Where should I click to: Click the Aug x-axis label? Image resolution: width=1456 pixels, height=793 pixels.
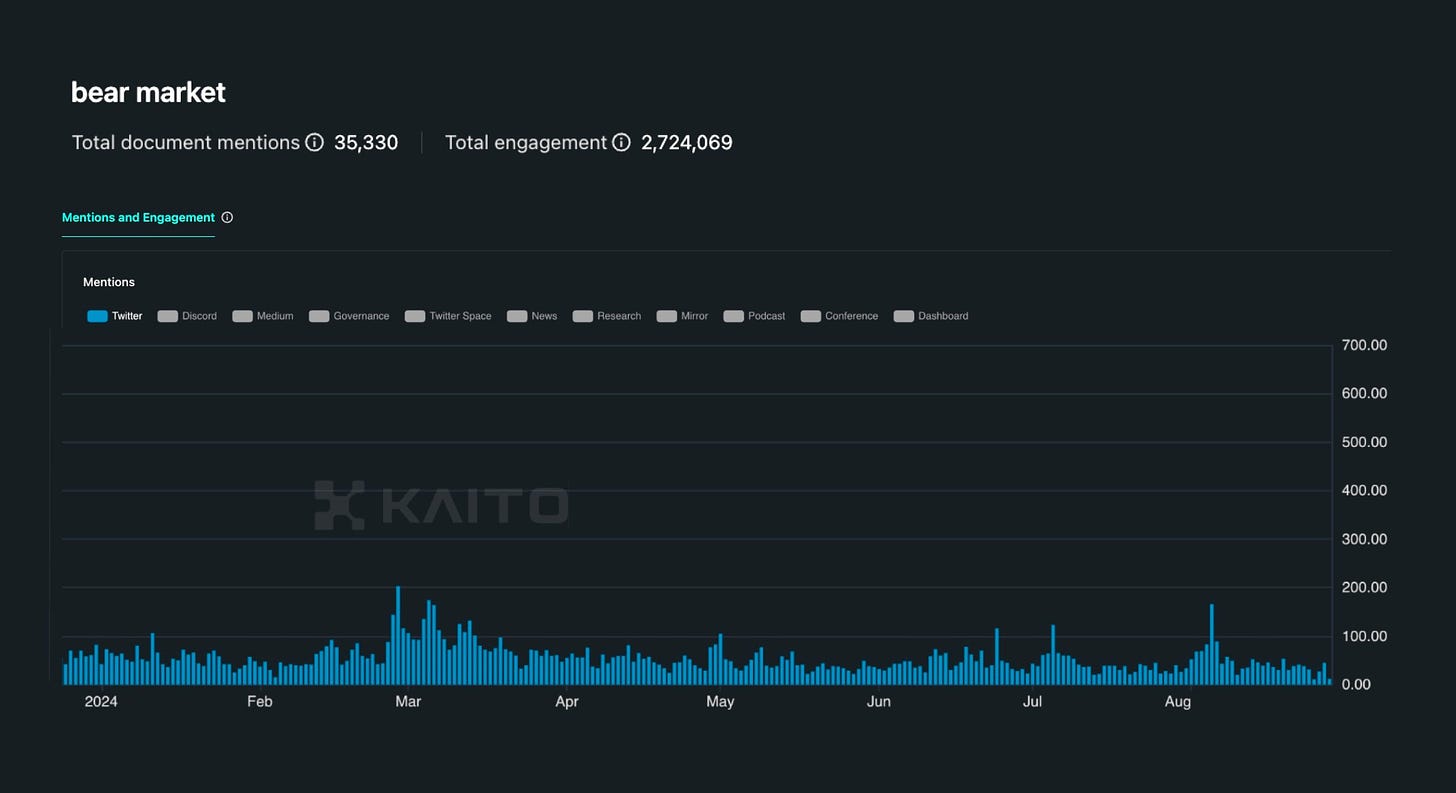click(x=1178, y=702)
